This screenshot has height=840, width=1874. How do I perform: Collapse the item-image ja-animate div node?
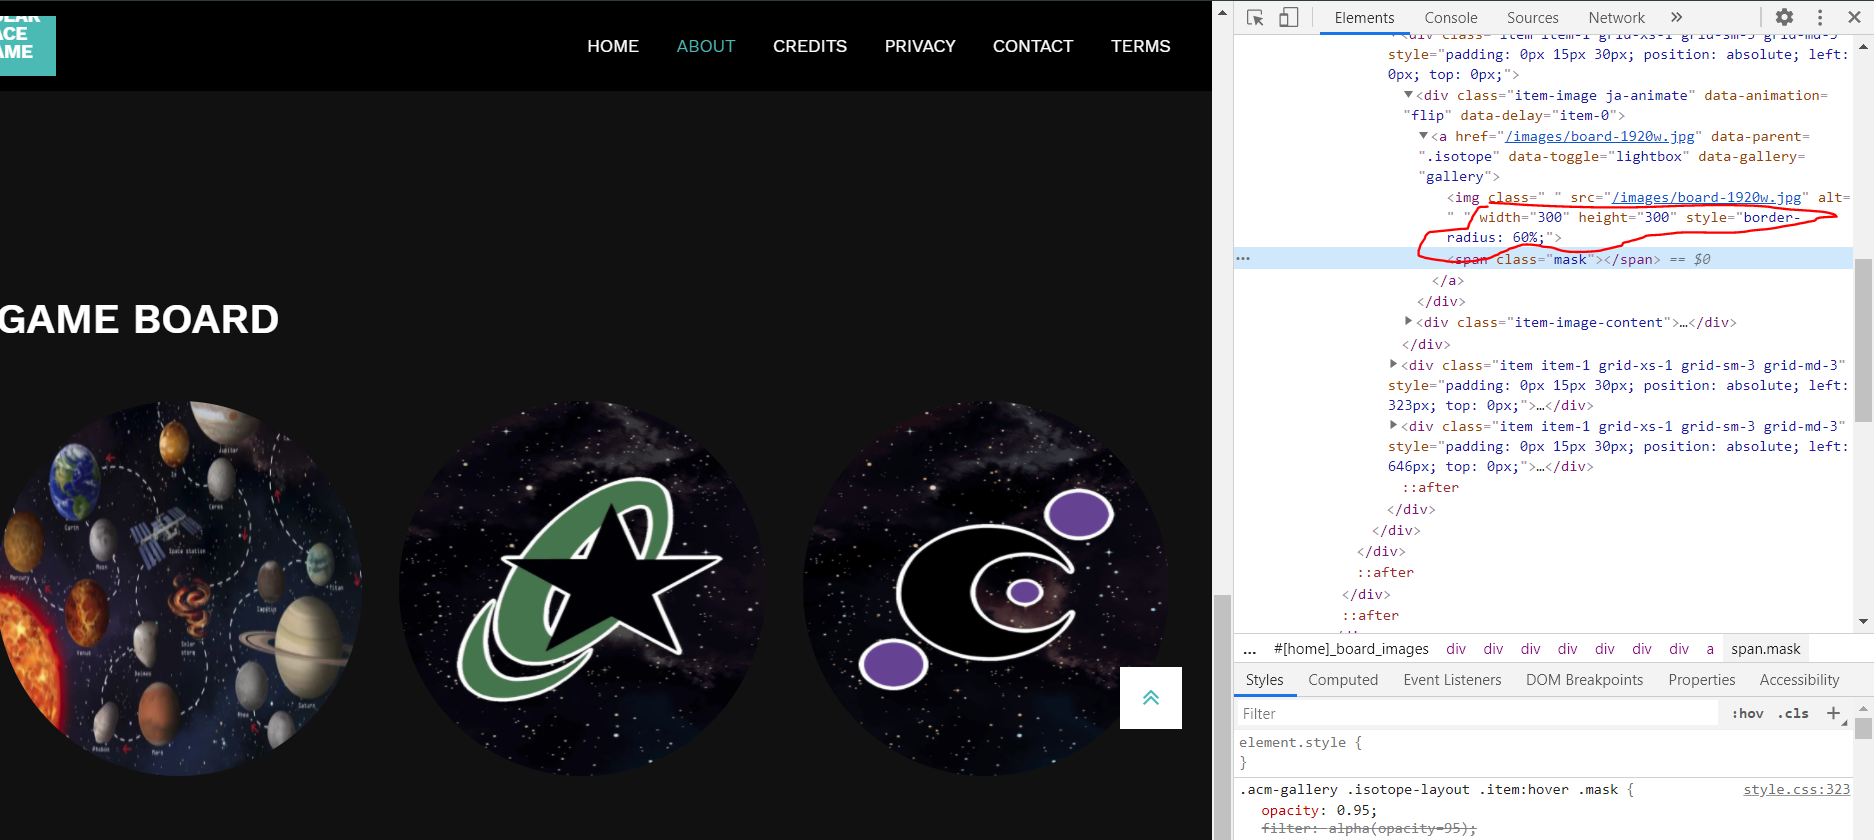pyautogui.click(x=1408, y=95)
